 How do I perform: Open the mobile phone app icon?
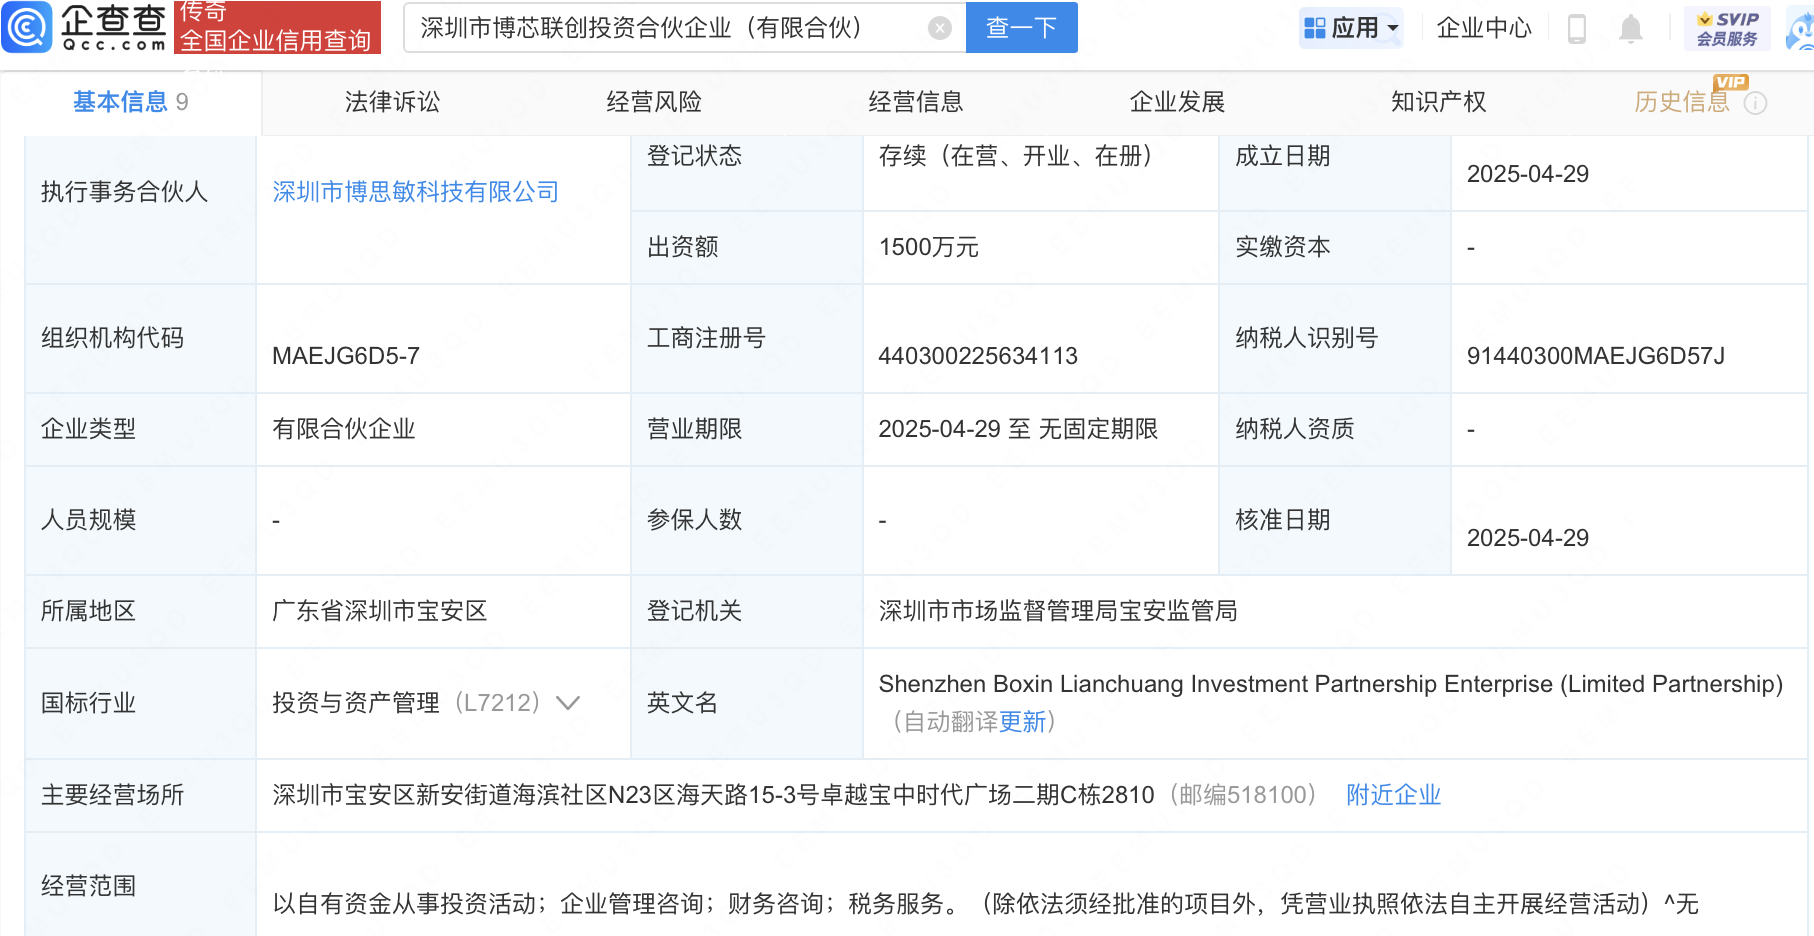point(1577,28)
